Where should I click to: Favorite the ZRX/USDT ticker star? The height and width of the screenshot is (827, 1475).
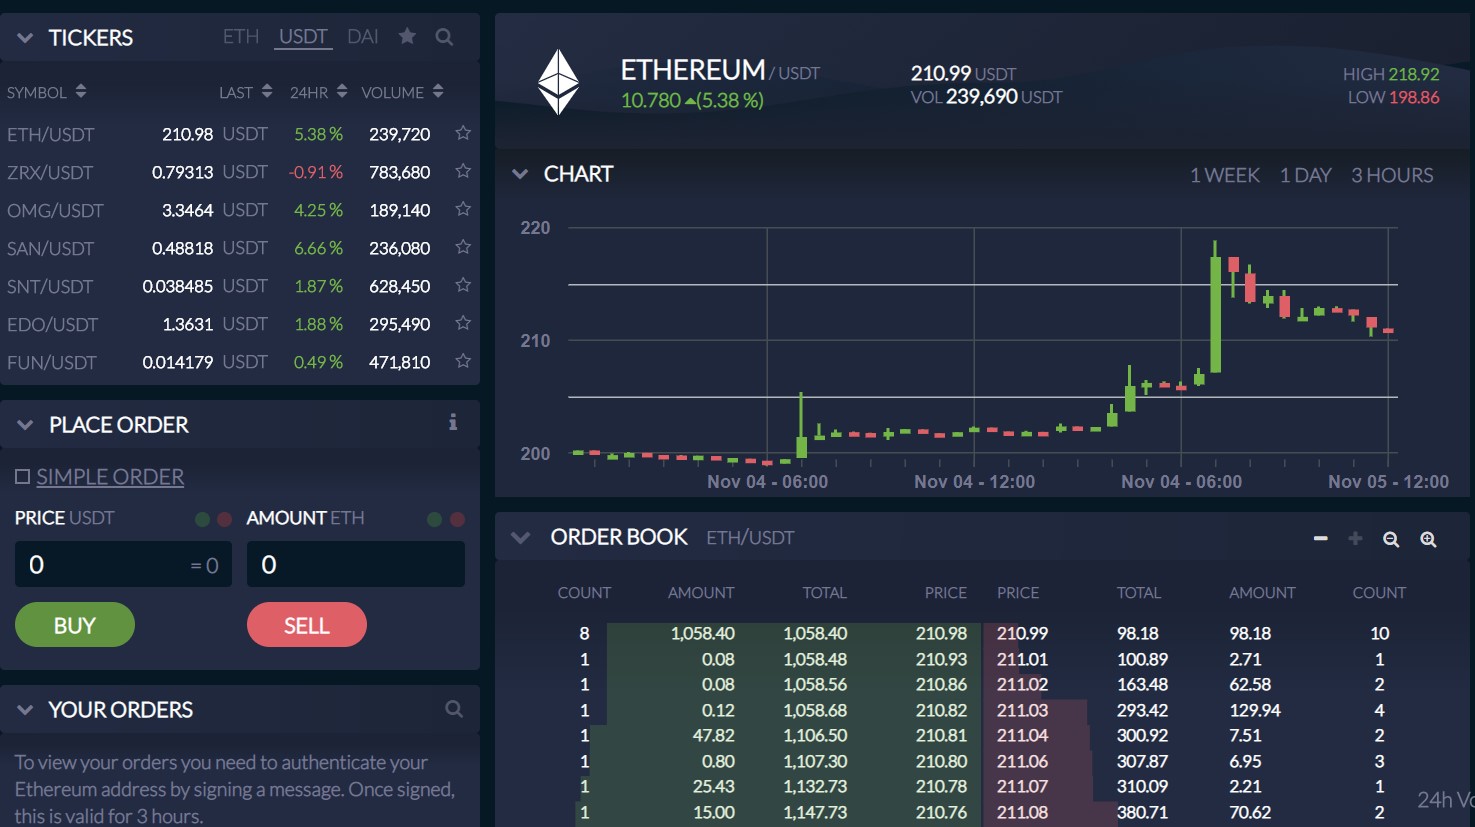(x=463, y=171)
